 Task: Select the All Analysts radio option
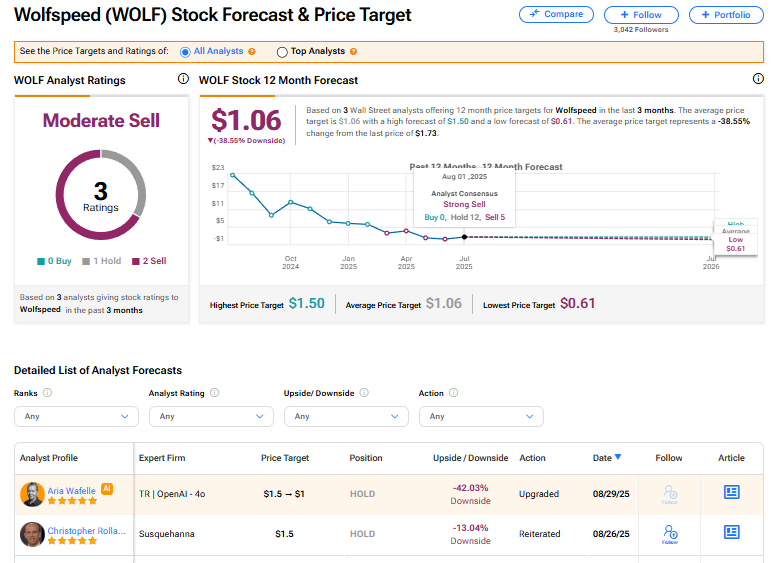click(185, 51)
